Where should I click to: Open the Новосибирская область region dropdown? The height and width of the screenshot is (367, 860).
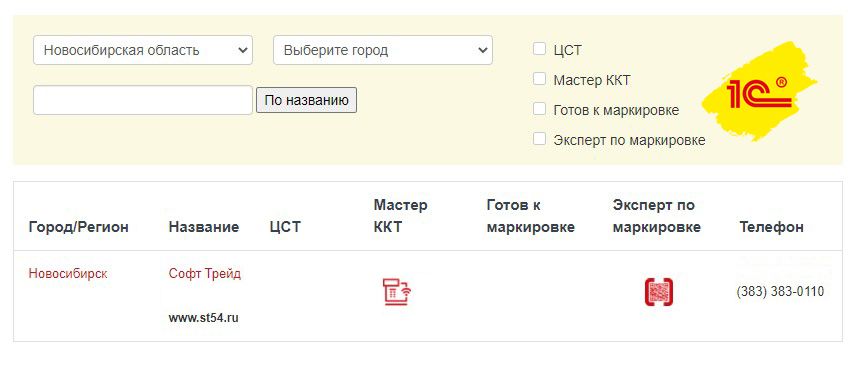coord(143,50)
